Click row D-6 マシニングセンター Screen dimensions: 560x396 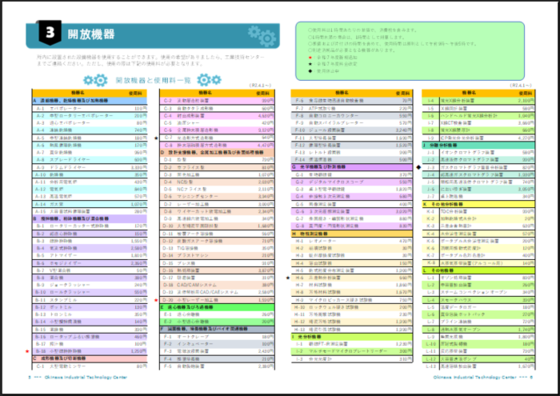(217, 196)
